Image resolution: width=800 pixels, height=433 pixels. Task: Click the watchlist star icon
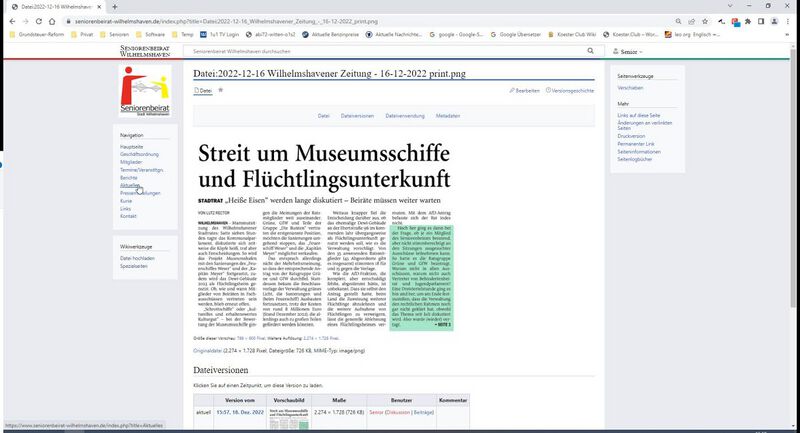tap(221, 90)
